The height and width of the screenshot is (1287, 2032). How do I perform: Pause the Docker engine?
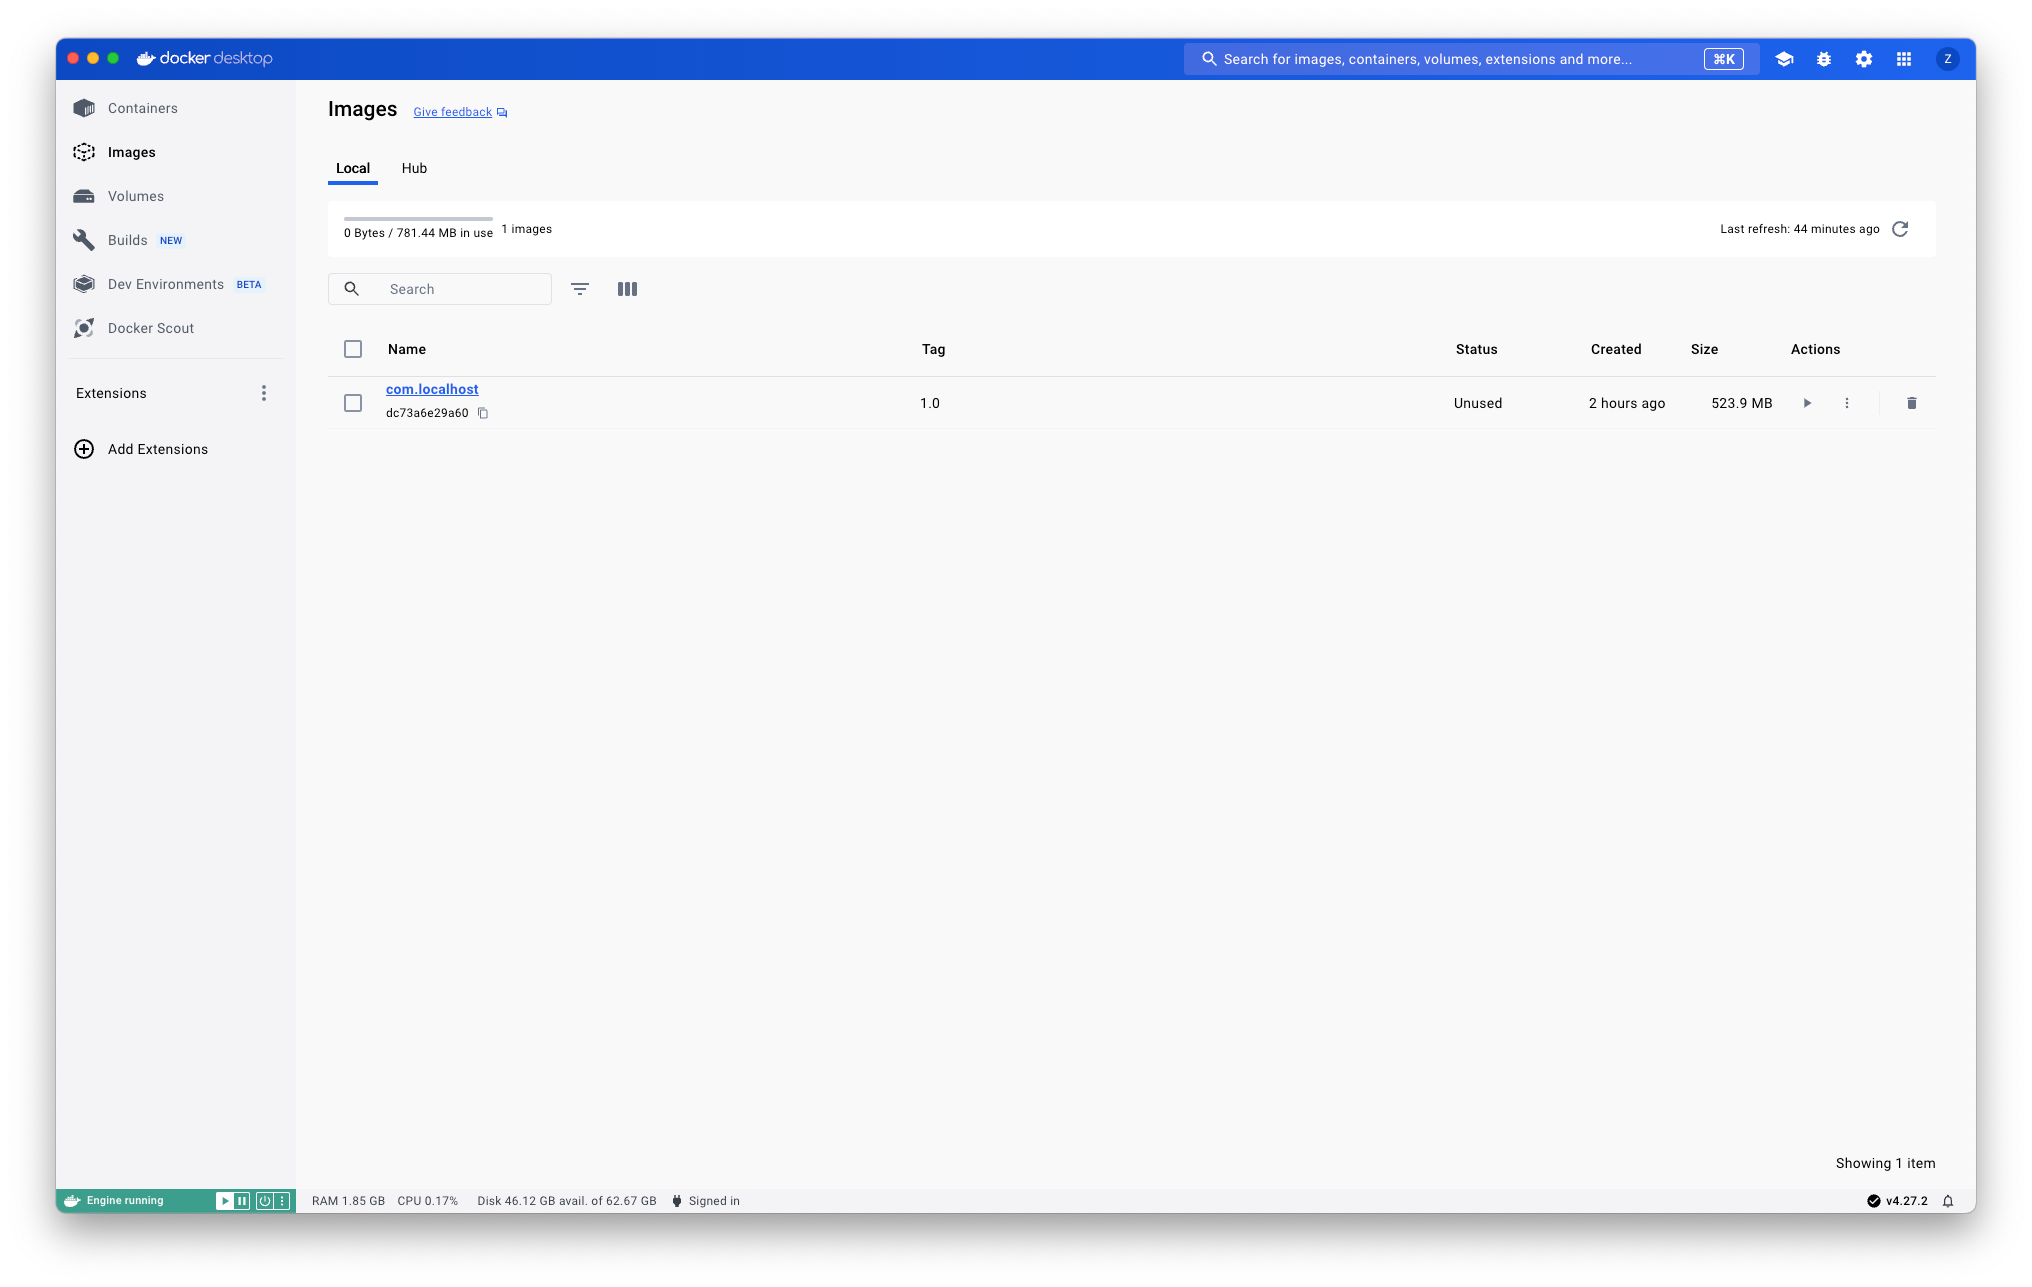tap(242, 1201)
